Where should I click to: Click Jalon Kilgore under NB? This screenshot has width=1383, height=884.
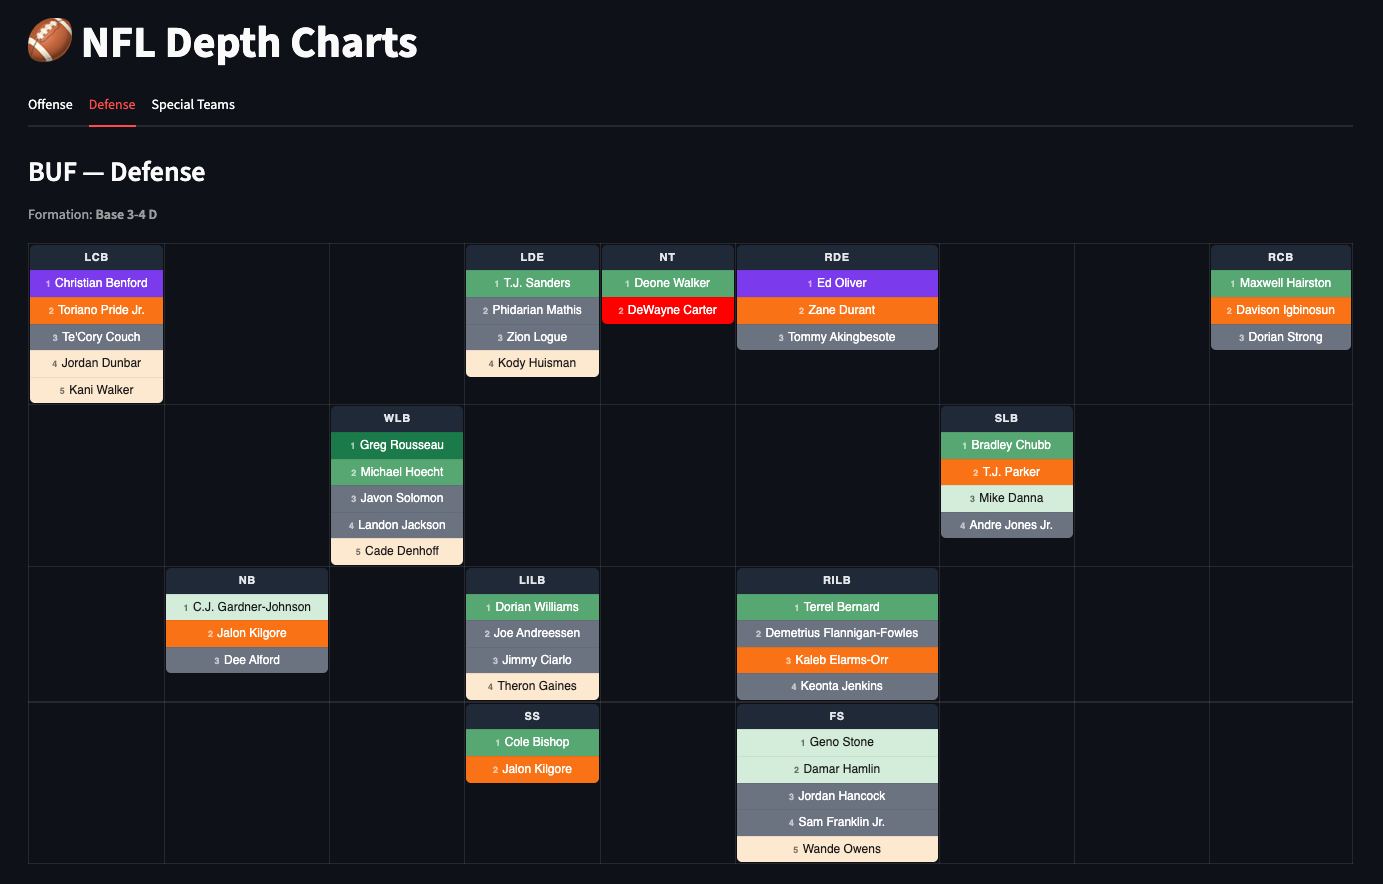coord(247,633)
